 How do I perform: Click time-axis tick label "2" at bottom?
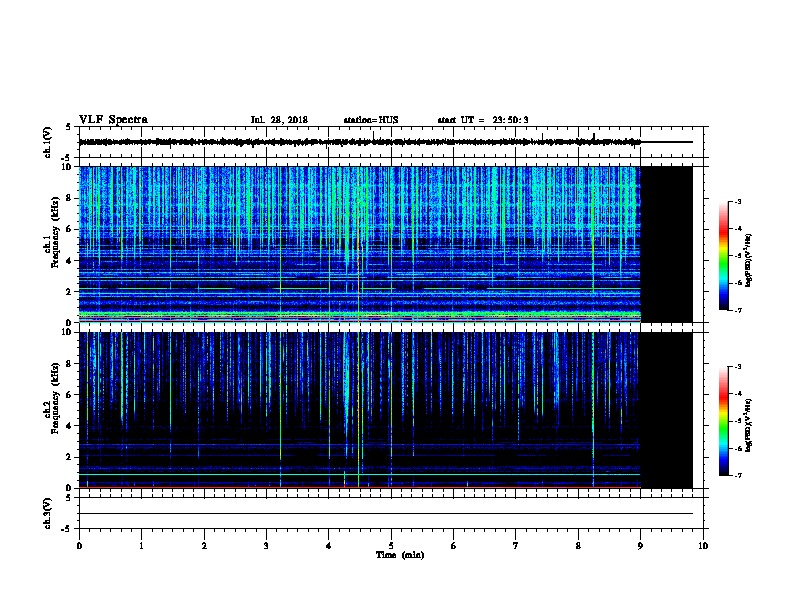[204, 545]
